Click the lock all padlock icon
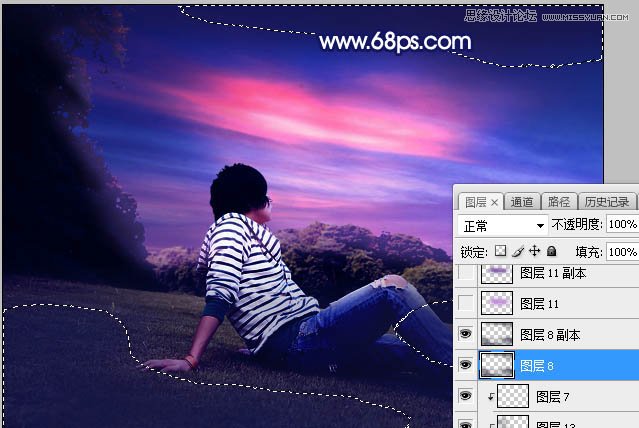639x428 pixels. click(x=551, y=251)
